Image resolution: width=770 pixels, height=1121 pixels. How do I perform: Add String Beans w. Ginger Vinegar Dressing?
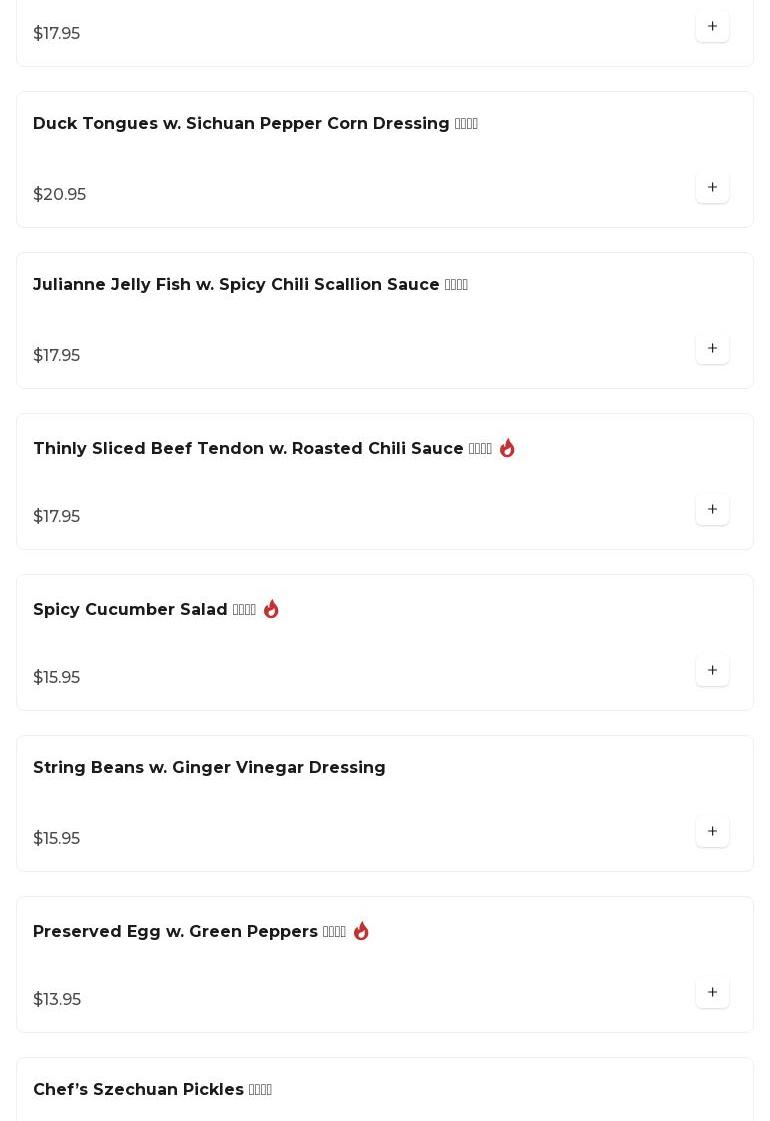[x=712, y=831]
